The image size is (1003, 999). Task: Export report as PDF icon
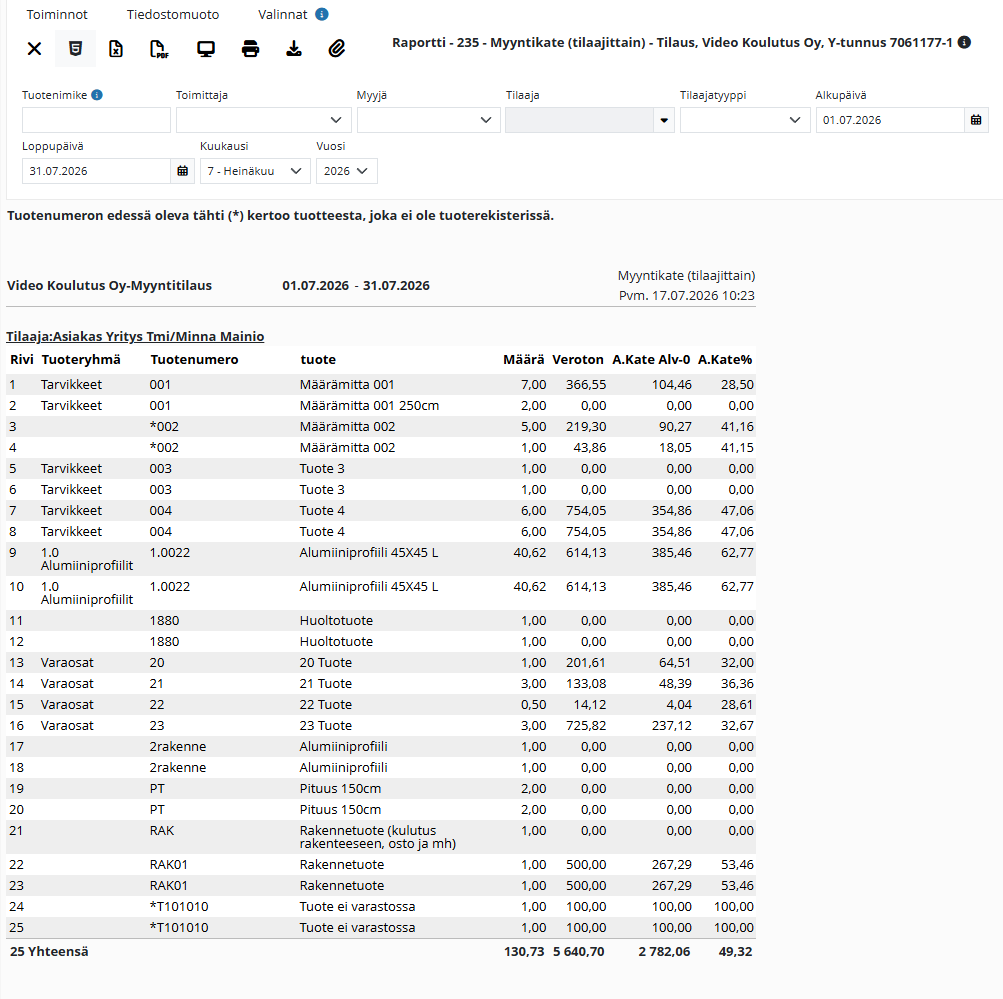[x=159, y=49]
